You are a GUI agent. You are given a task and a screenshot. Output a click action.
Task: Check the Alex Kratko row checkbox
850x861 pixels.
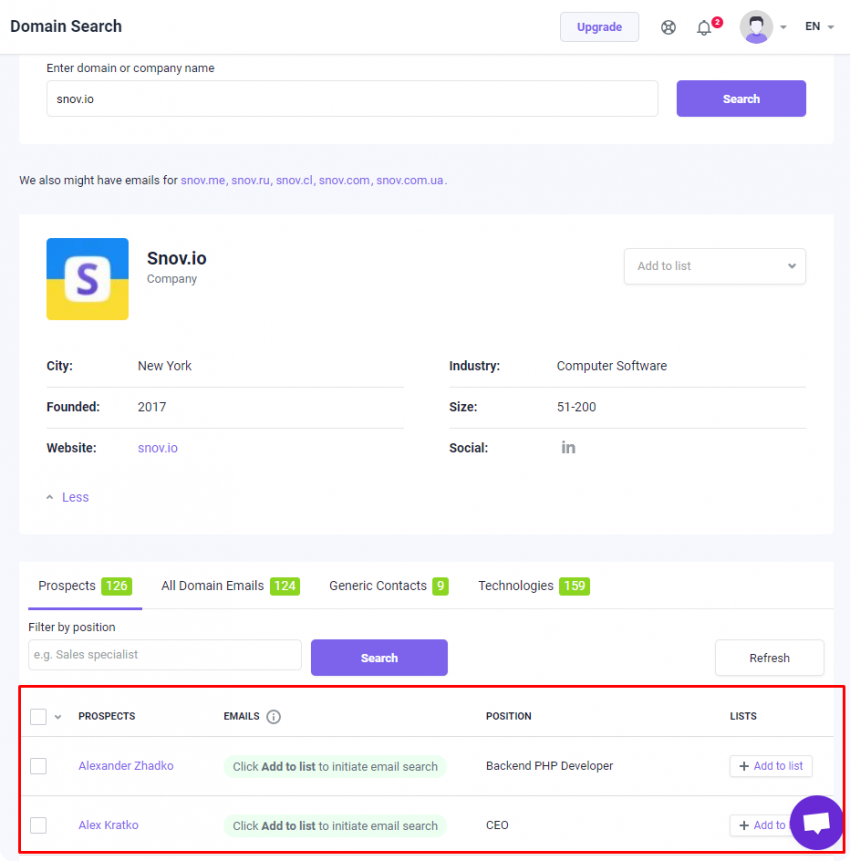(x=38, y=825)
